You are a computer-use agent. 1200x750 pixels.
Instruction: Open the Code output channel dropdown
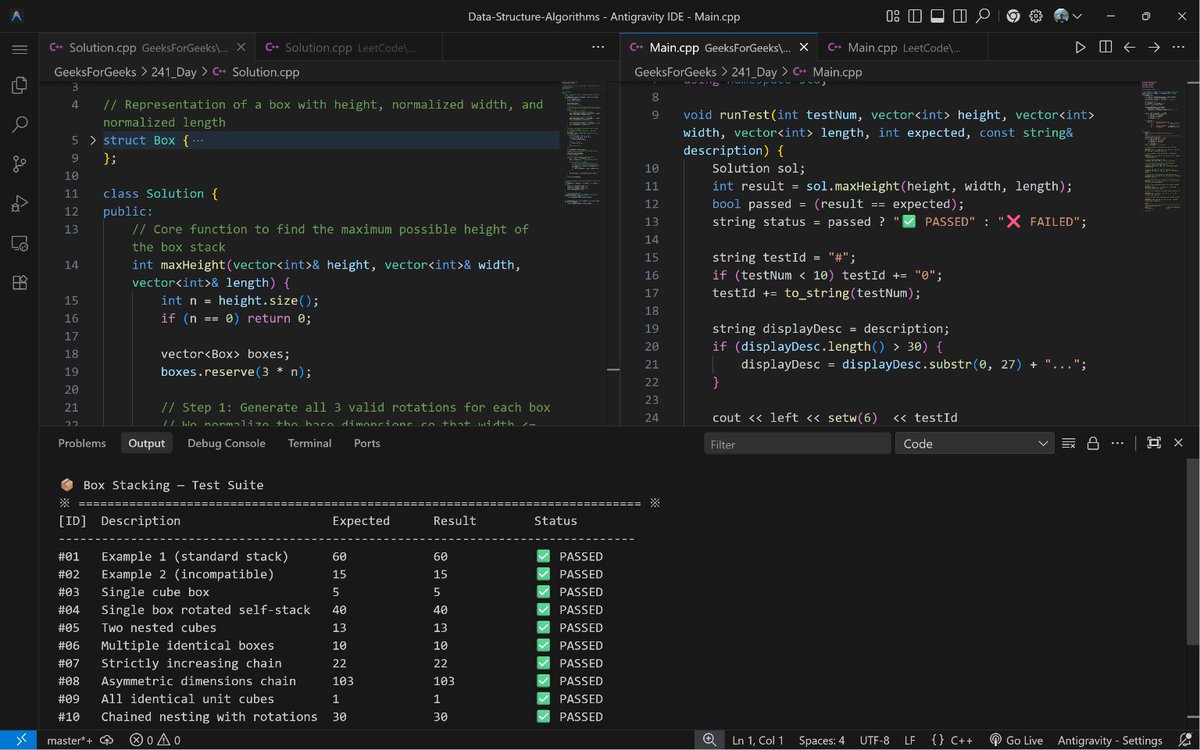click(975, 444)
